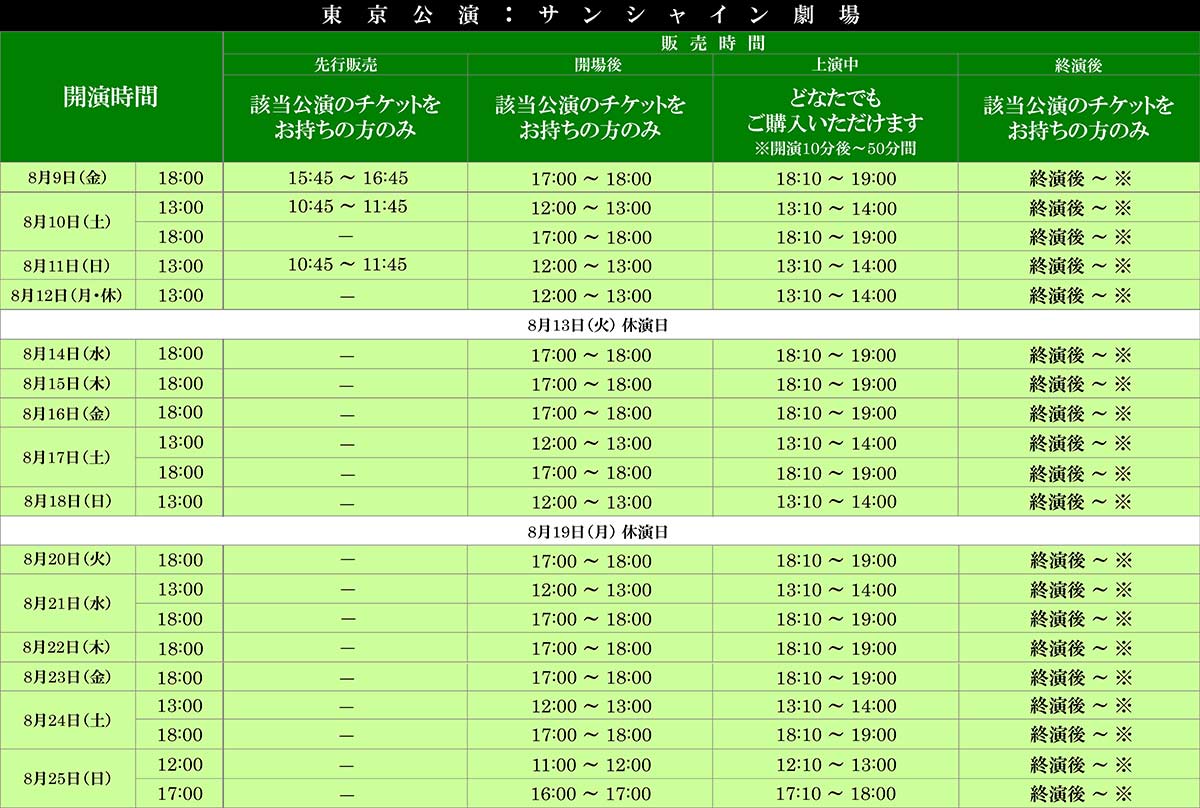Image resolution: width=1200 pixels, height=808 pixels.
Task: Select the 8月13日(火) 休演日 row
Action: point(600,325)
